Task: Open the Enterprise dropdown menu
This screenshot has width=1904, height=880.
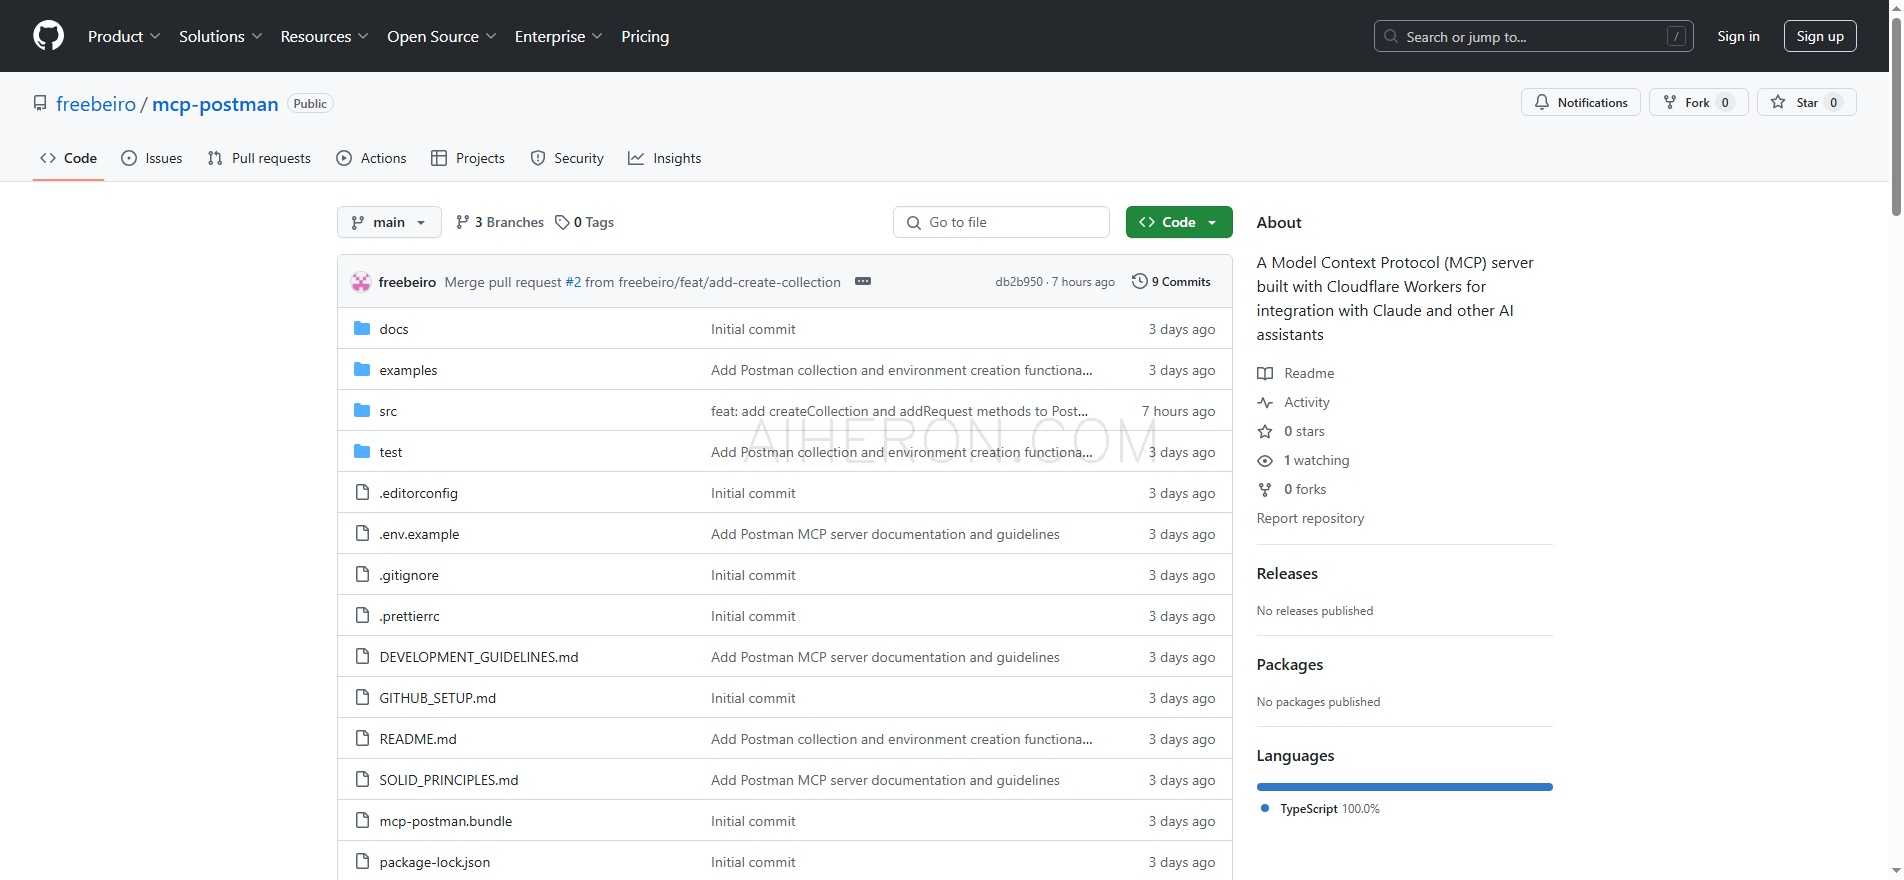Action: 558,36
